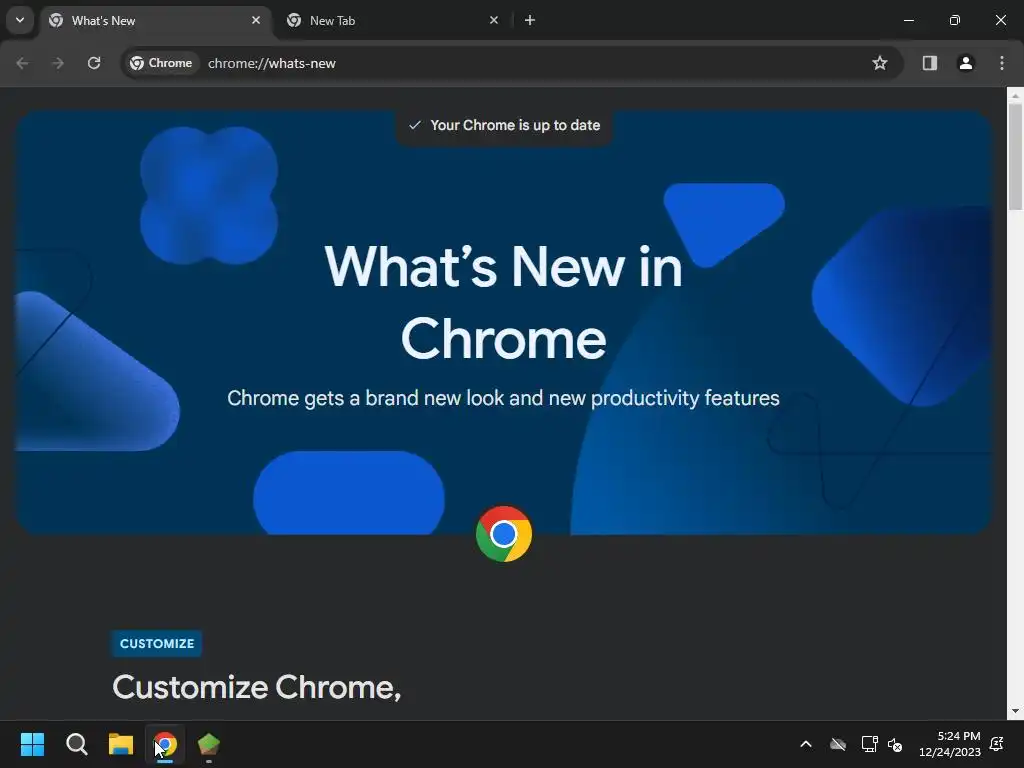Image resolution: width=1024 pixels, height=768 pixels.
Task: Open network display tray icon
Action: pyautogui.click(x=869, y=744)
